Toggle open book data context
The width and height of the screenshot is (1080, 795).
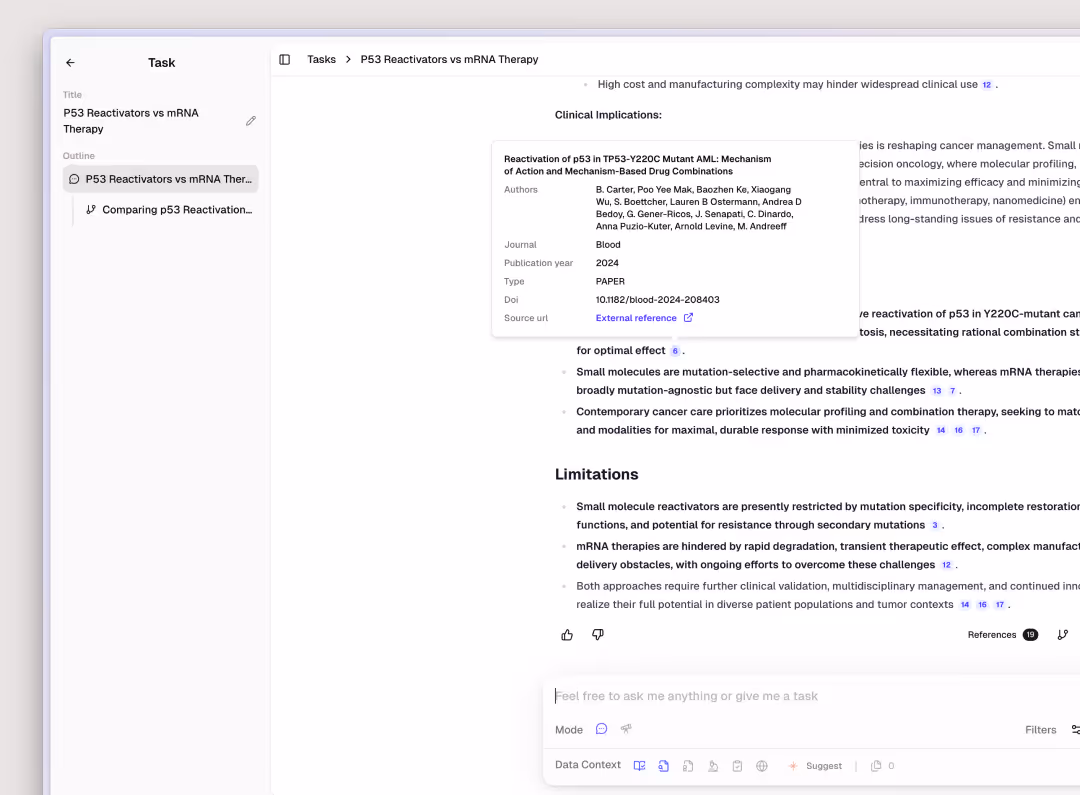point(639,765)
